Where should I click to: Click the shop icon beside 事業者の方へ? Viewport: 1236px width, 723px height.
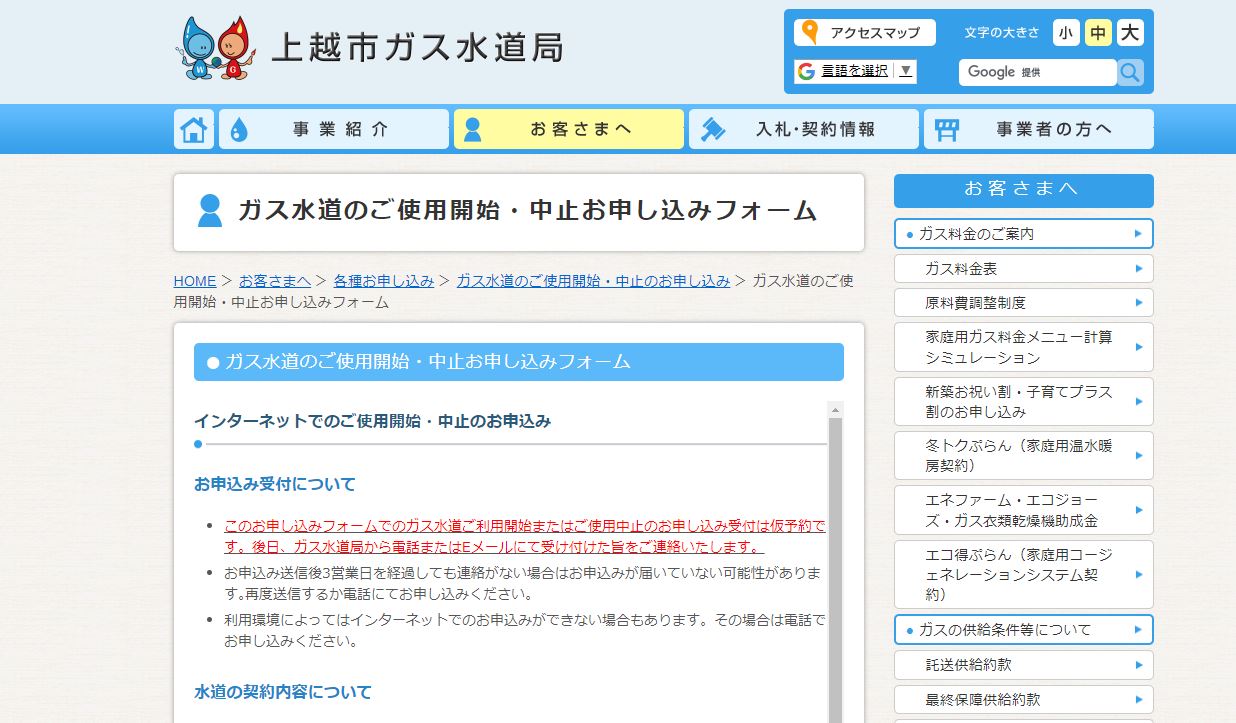click(946, 129)
